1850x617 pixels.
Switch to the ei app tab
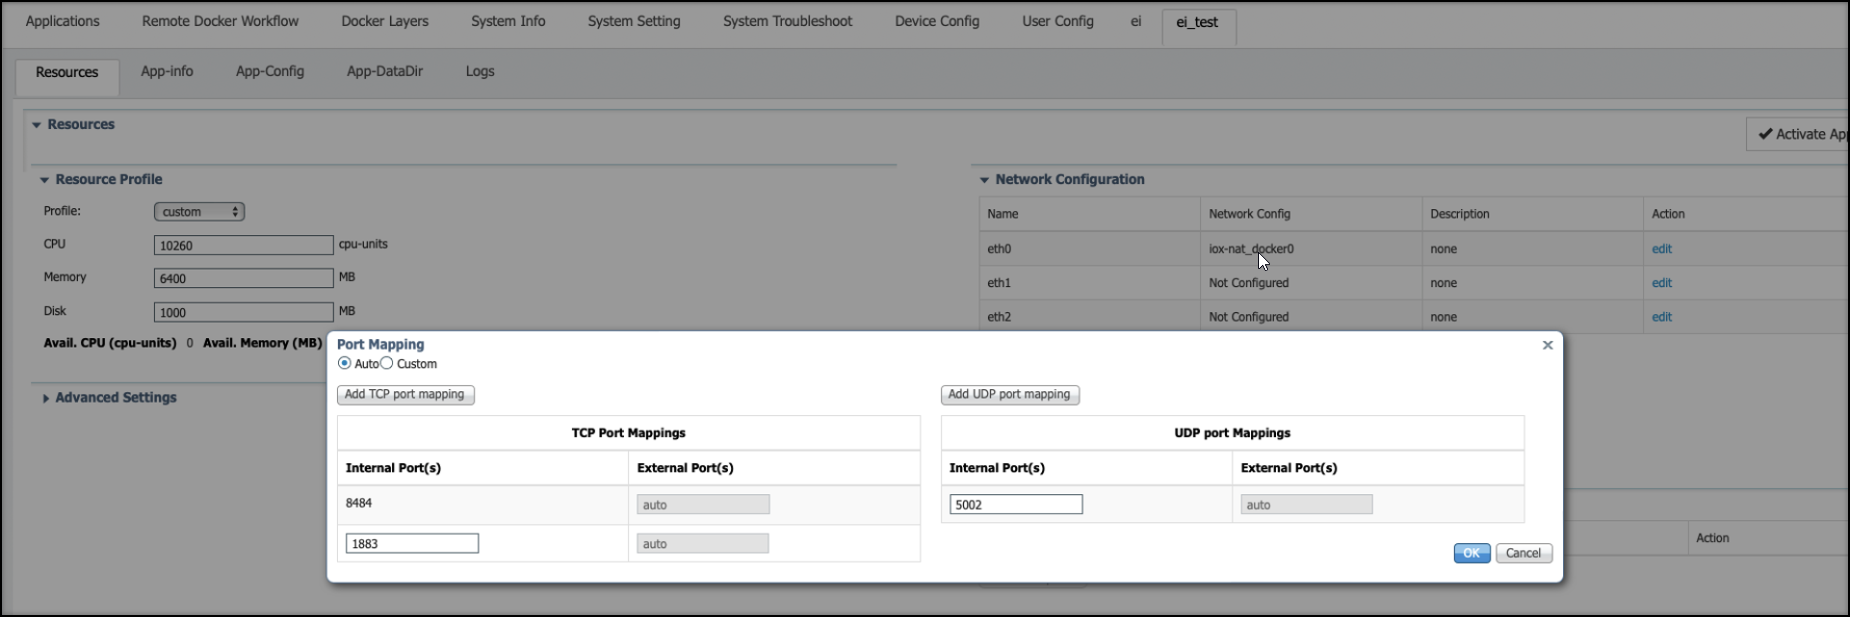pos(1136,21)
